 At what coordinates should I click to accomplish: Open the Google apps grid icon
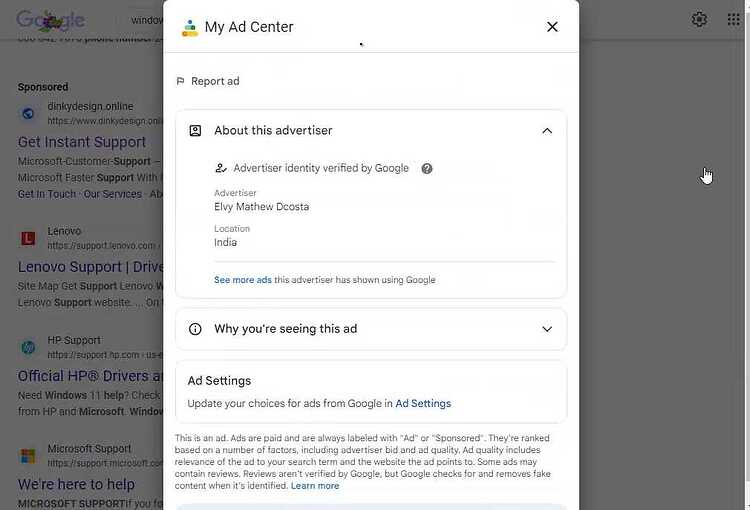point(733,20)
